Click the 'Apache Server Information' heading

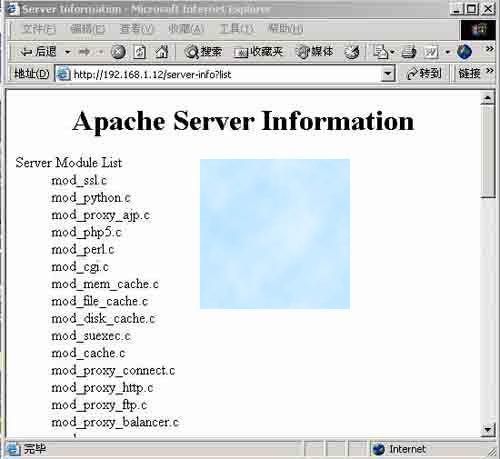243,121
